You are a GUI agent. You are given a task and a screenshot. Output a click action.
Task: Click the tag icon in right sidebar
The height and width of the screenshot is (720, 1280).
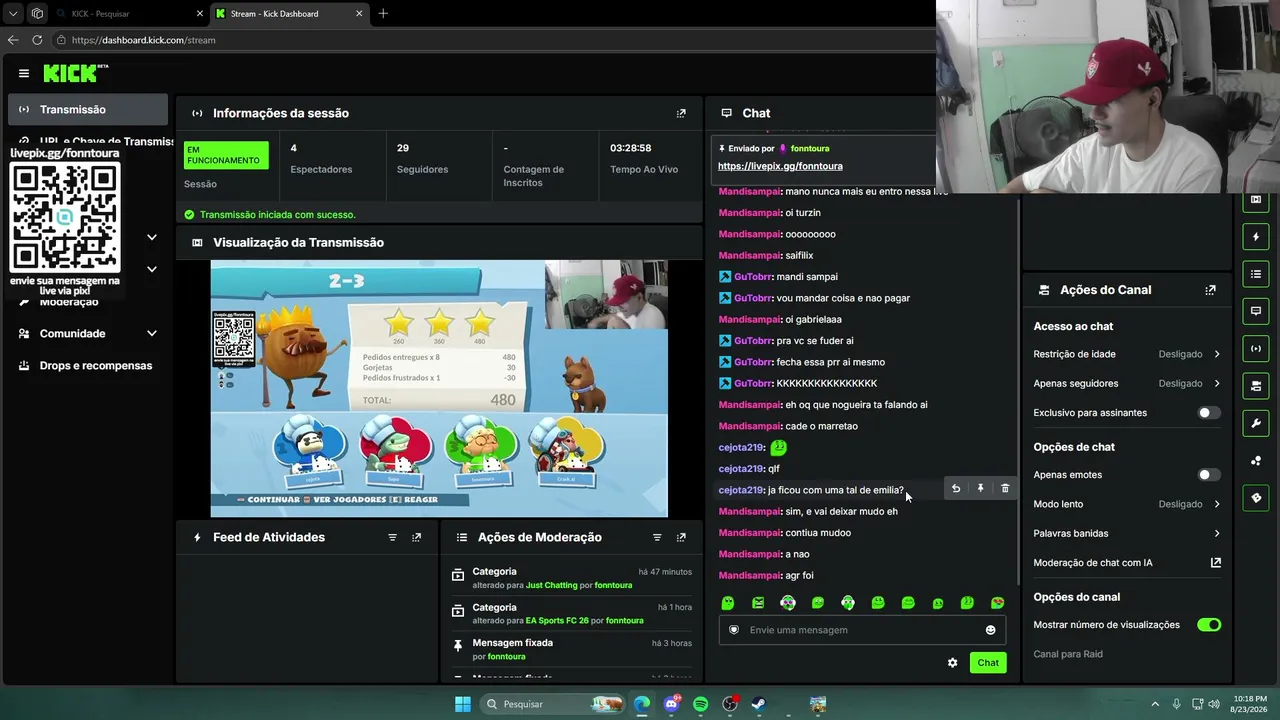tap(1256, 497)
